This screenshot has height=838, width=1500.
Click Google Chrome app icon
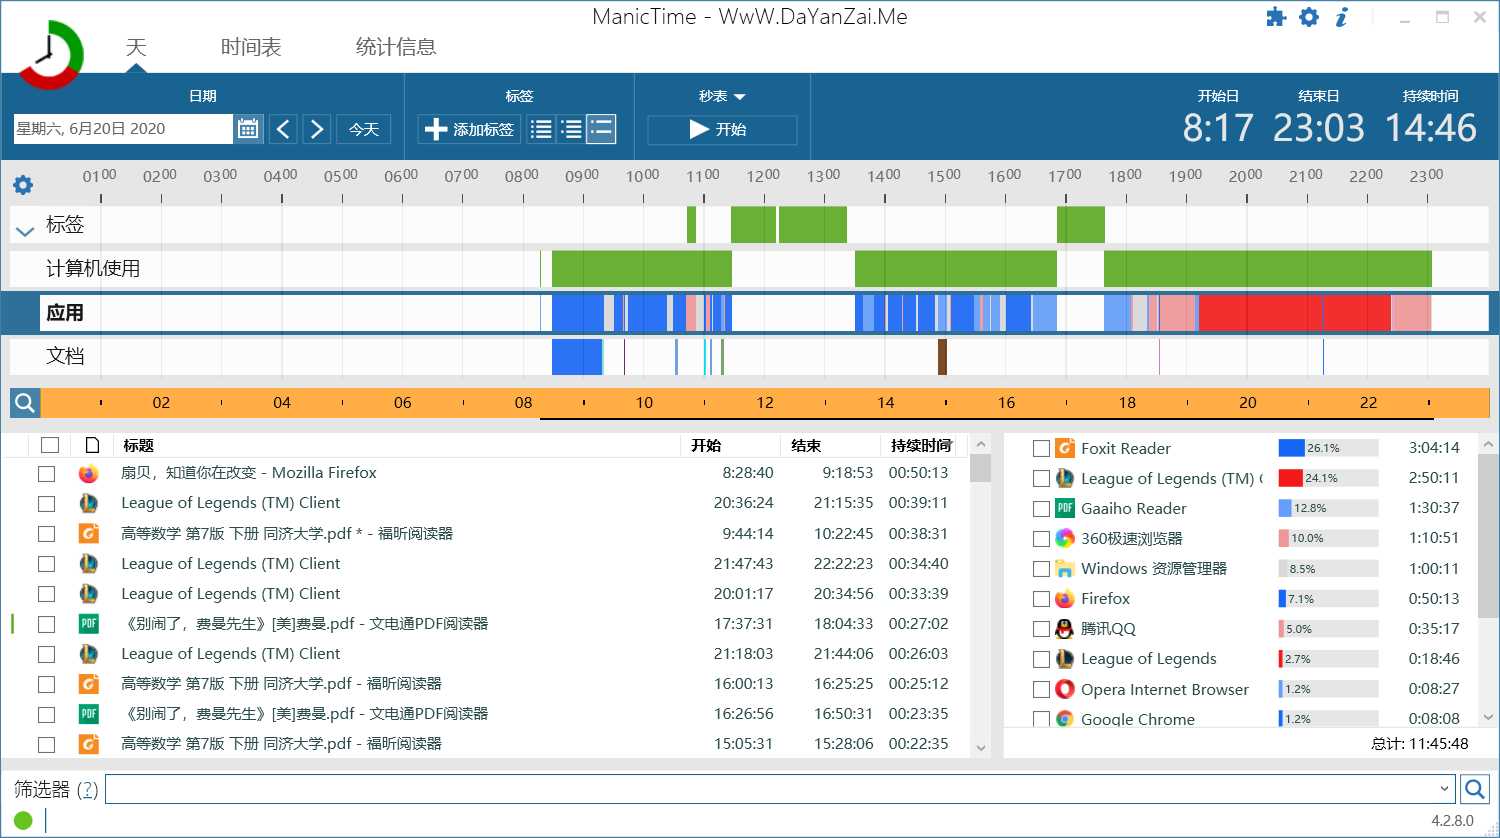pos(1065,718)
